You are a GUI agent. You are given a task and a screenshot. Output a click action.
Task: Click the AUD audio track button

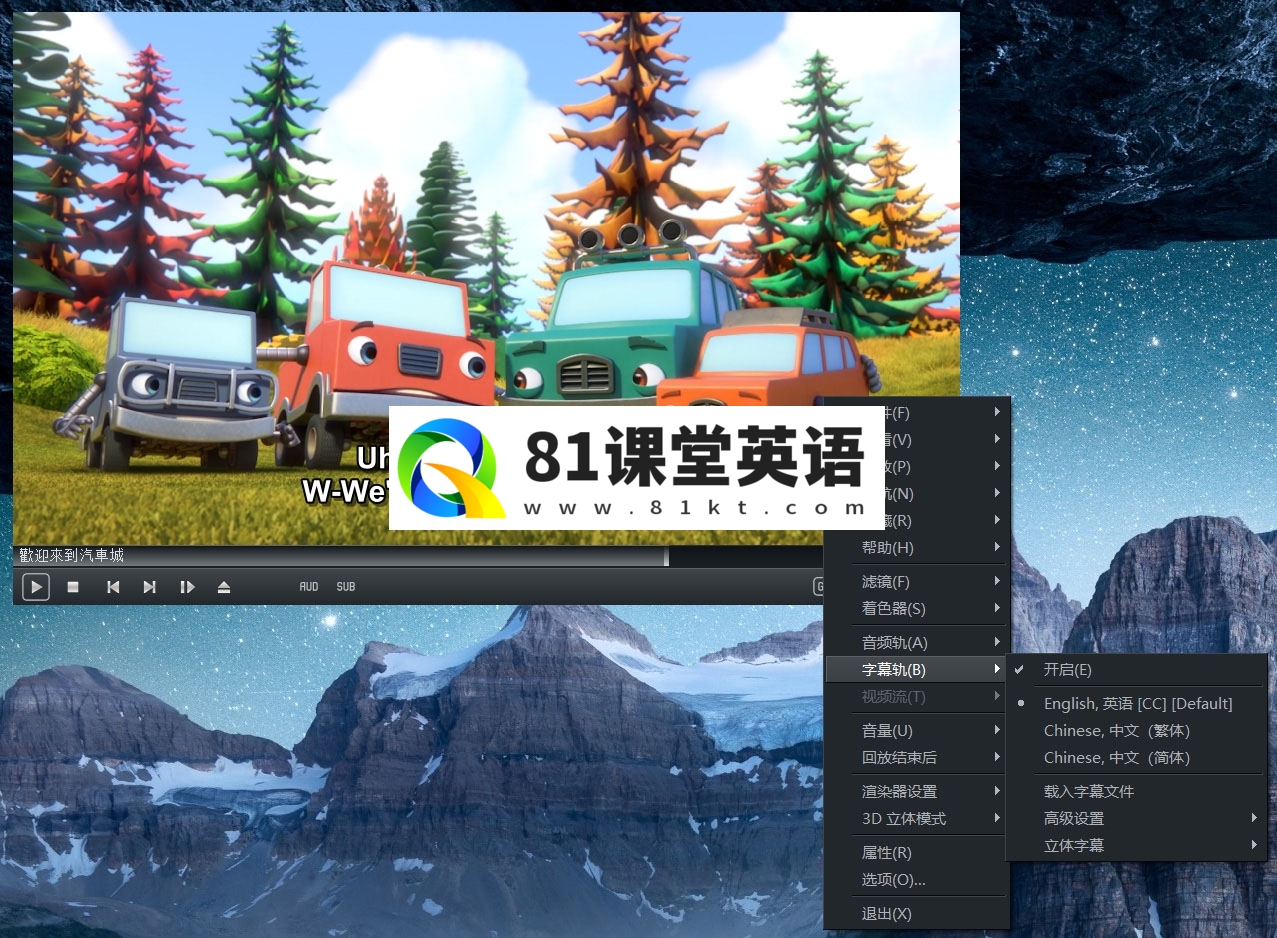(309, 587)
